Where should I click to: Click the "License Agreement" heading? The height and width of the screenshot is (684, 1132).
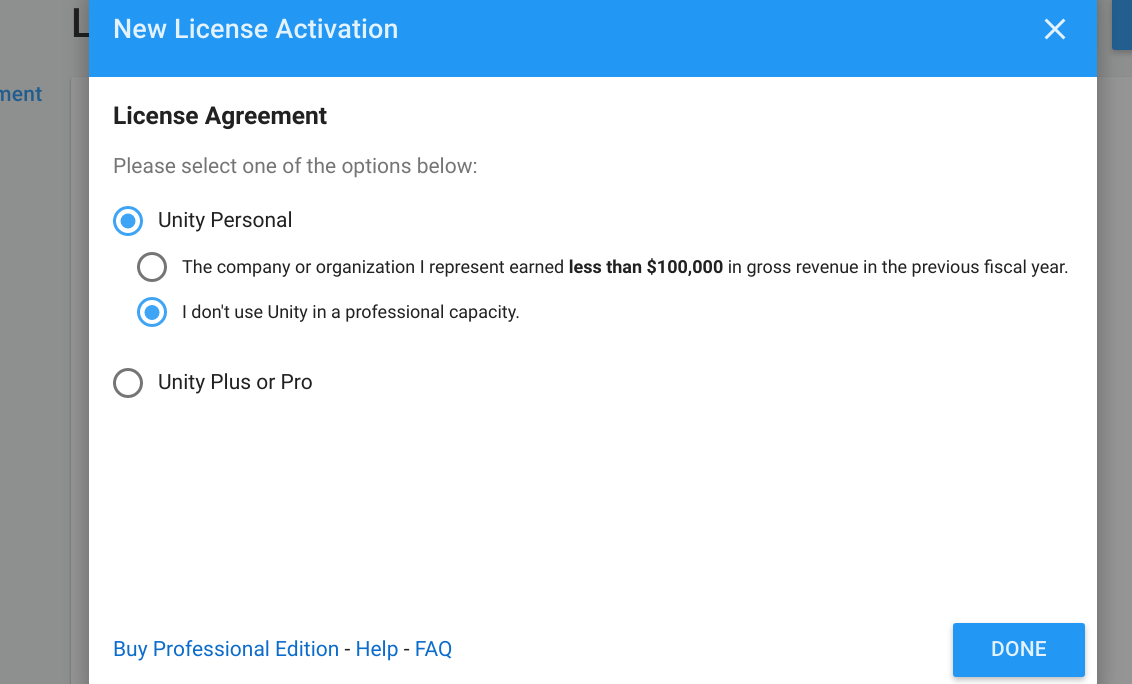[220, 116]
